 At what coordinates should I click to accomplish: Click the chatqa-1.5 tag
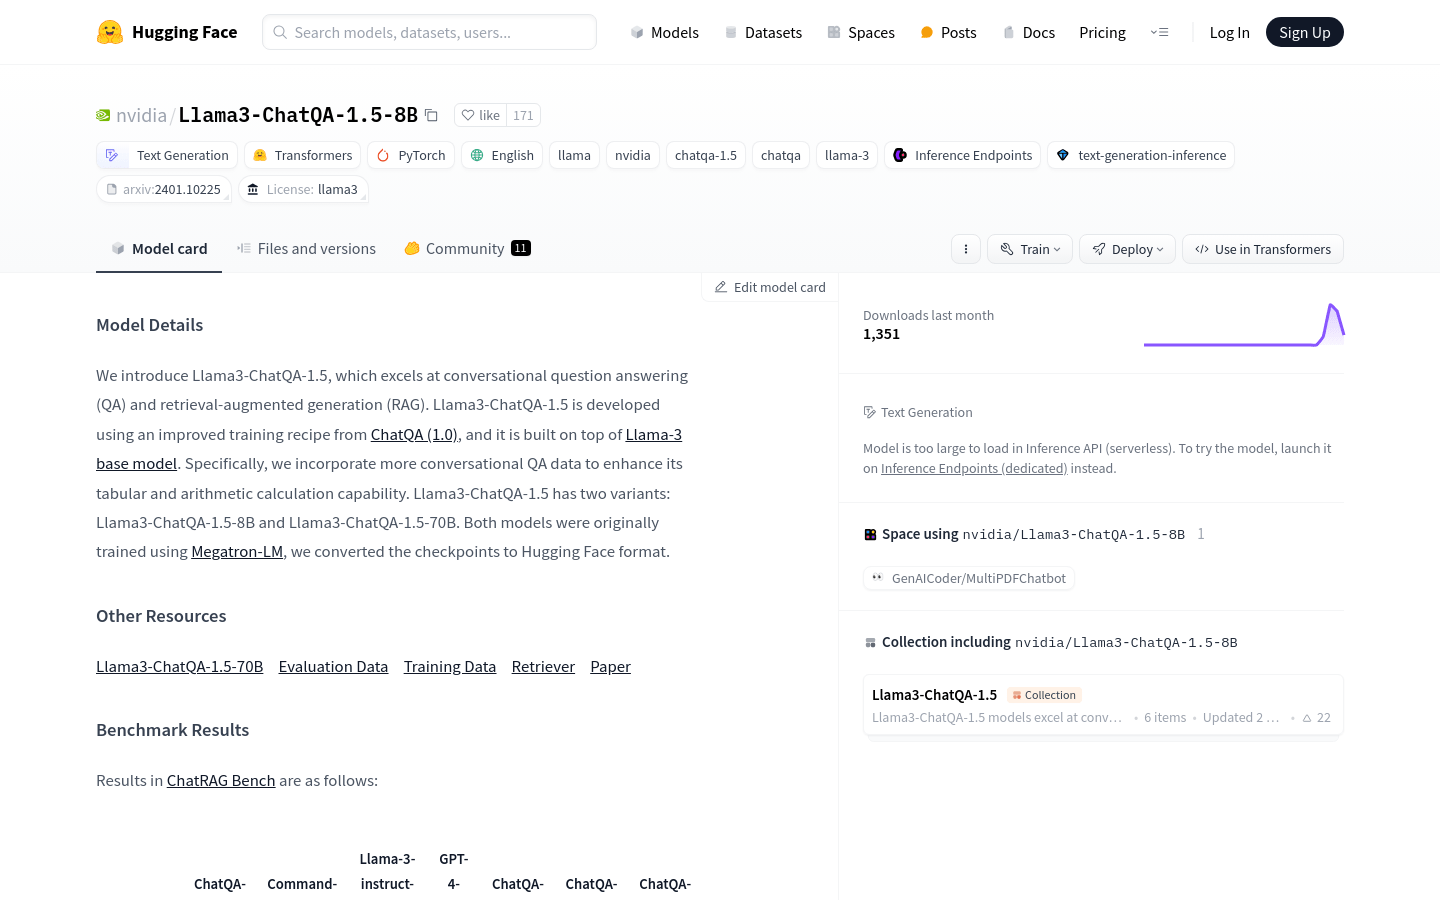tap(706, 155)
